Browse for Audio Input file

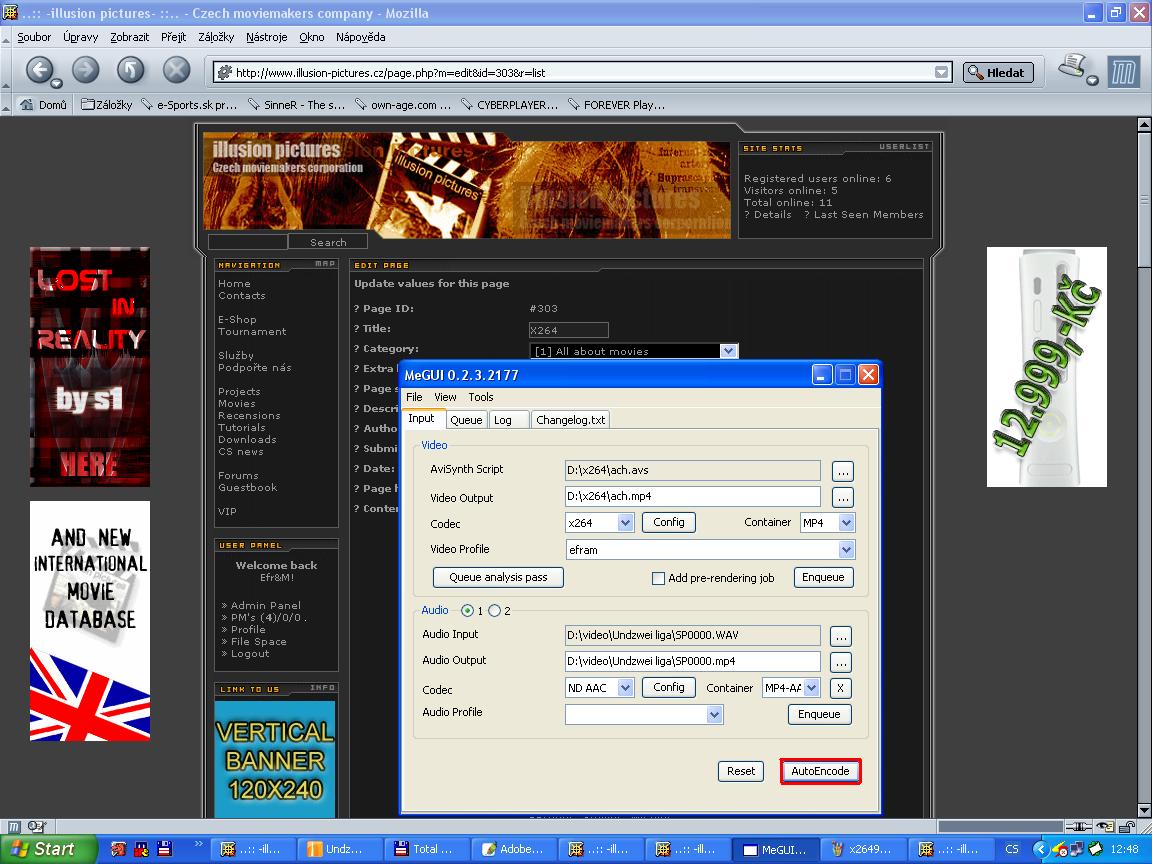pyautogui.click(x=840, y=636)
